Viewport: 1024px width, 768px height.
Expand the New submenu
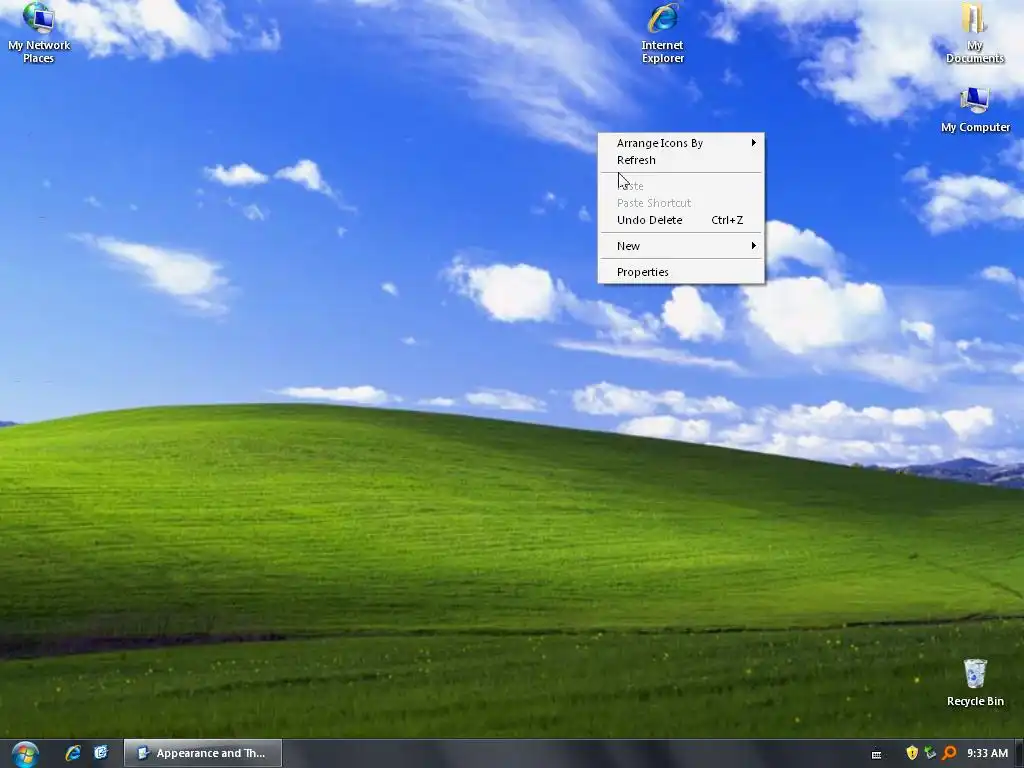point(681,246)
